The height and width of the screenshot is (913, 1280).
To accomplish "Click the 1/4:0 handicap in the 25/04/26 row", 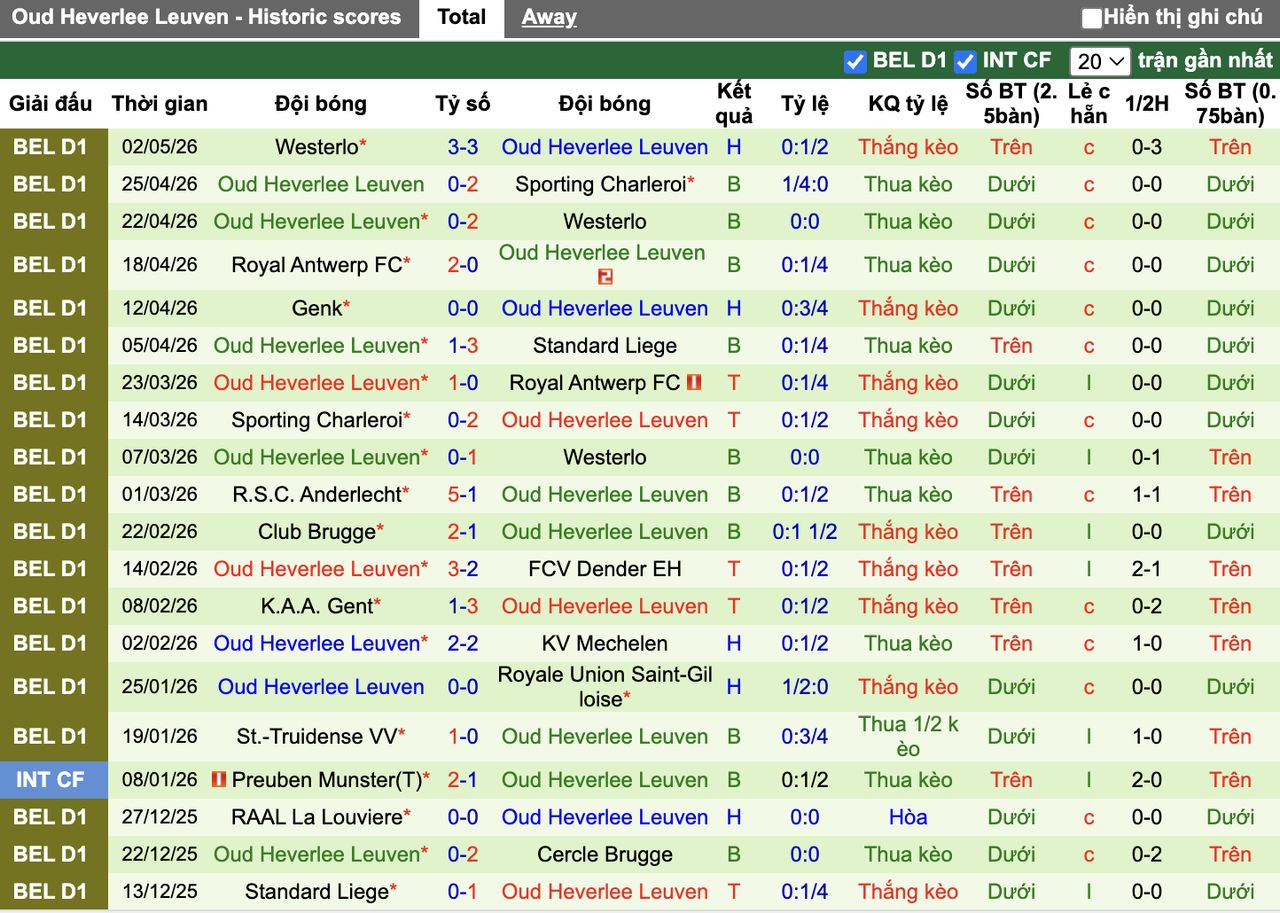I will [805, 184].
